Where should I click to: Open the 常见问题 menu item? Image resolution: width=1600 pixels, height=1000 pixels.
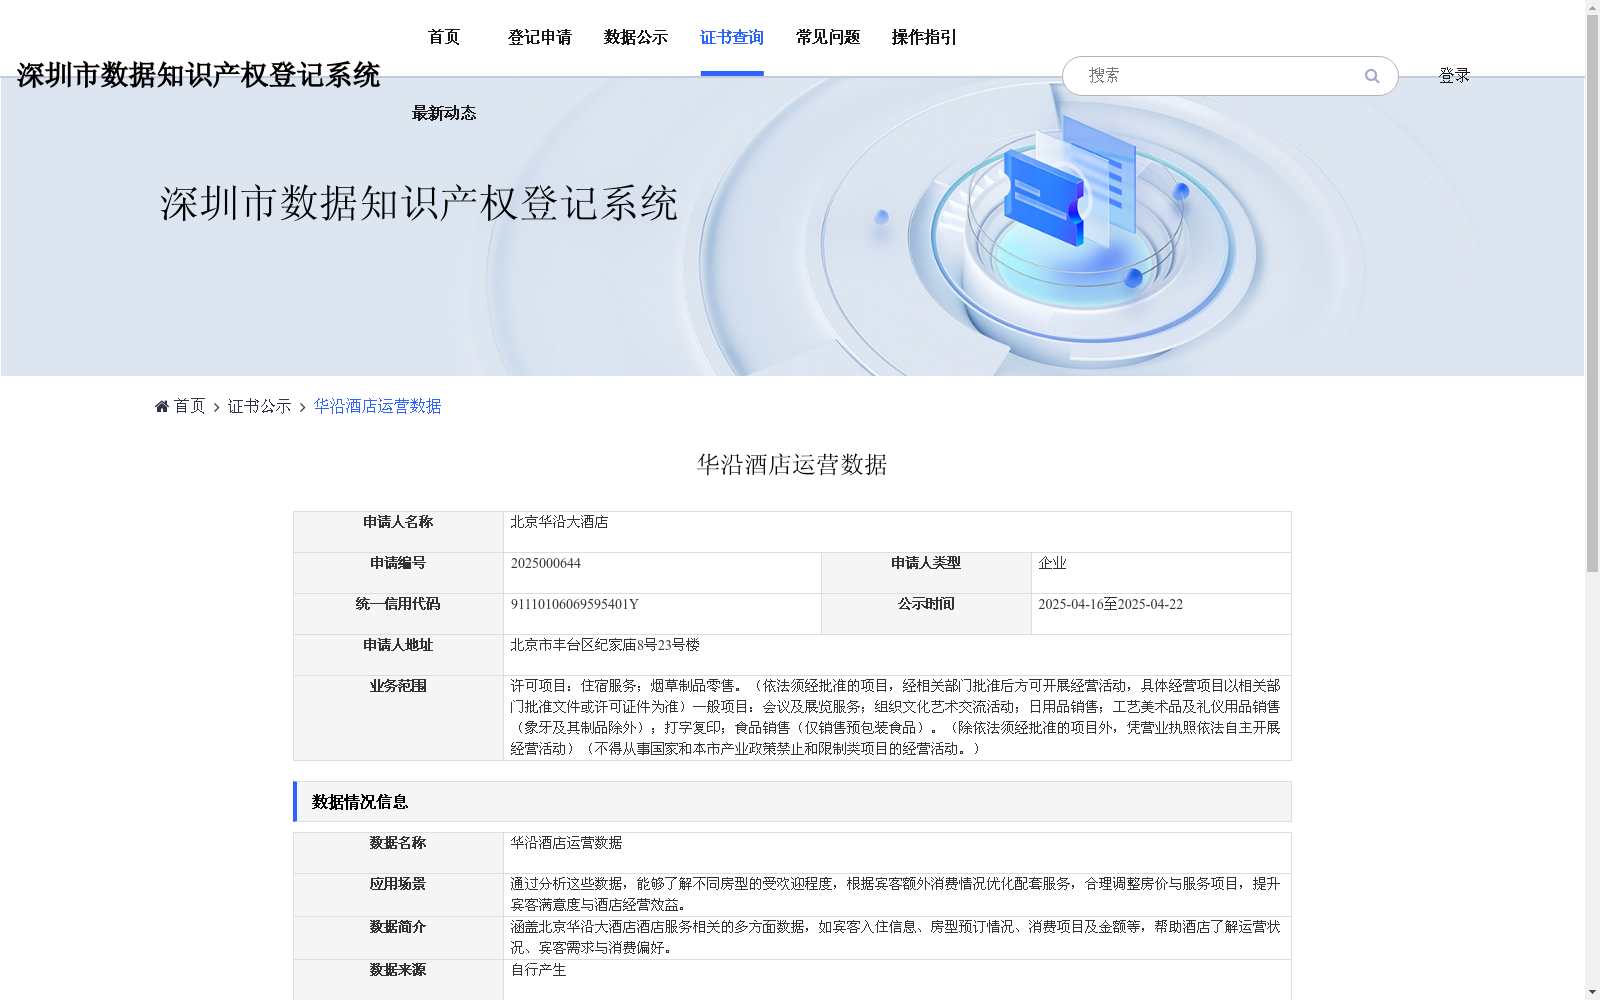[828, 38]
